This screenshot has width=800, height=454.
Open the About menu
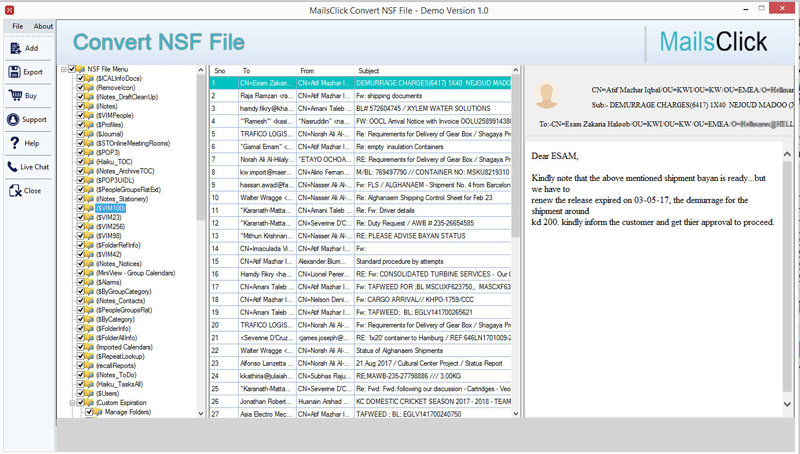pos(43,26)
